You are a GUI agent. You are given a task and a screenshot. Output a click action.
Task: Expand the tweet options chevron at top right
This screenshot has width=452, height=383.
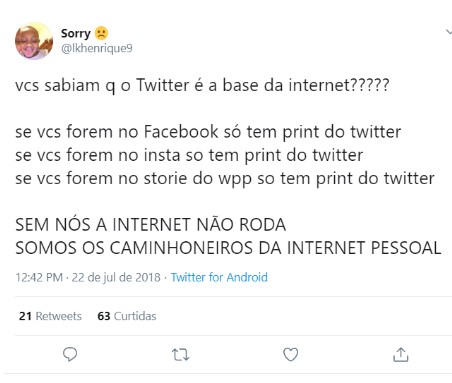coord(449,32)
